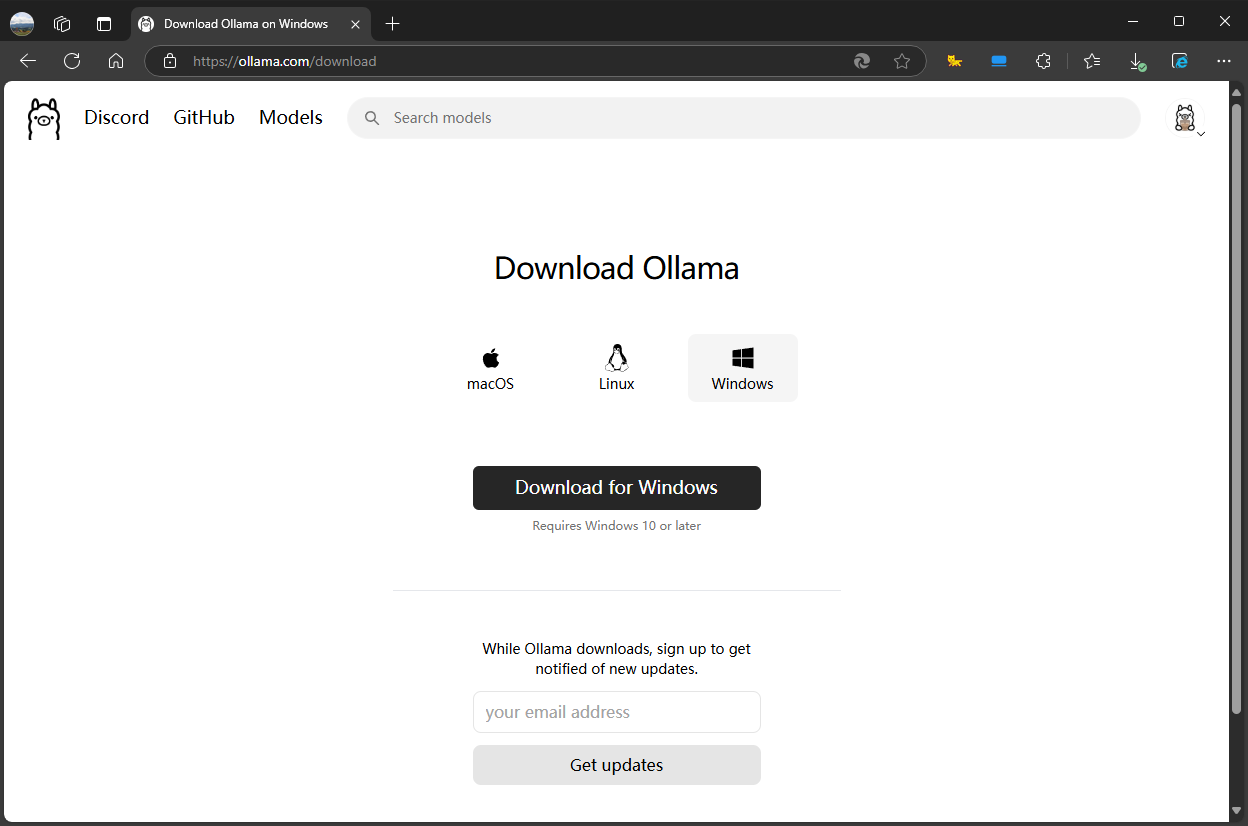Add this page to favorites

coord(902,61)
